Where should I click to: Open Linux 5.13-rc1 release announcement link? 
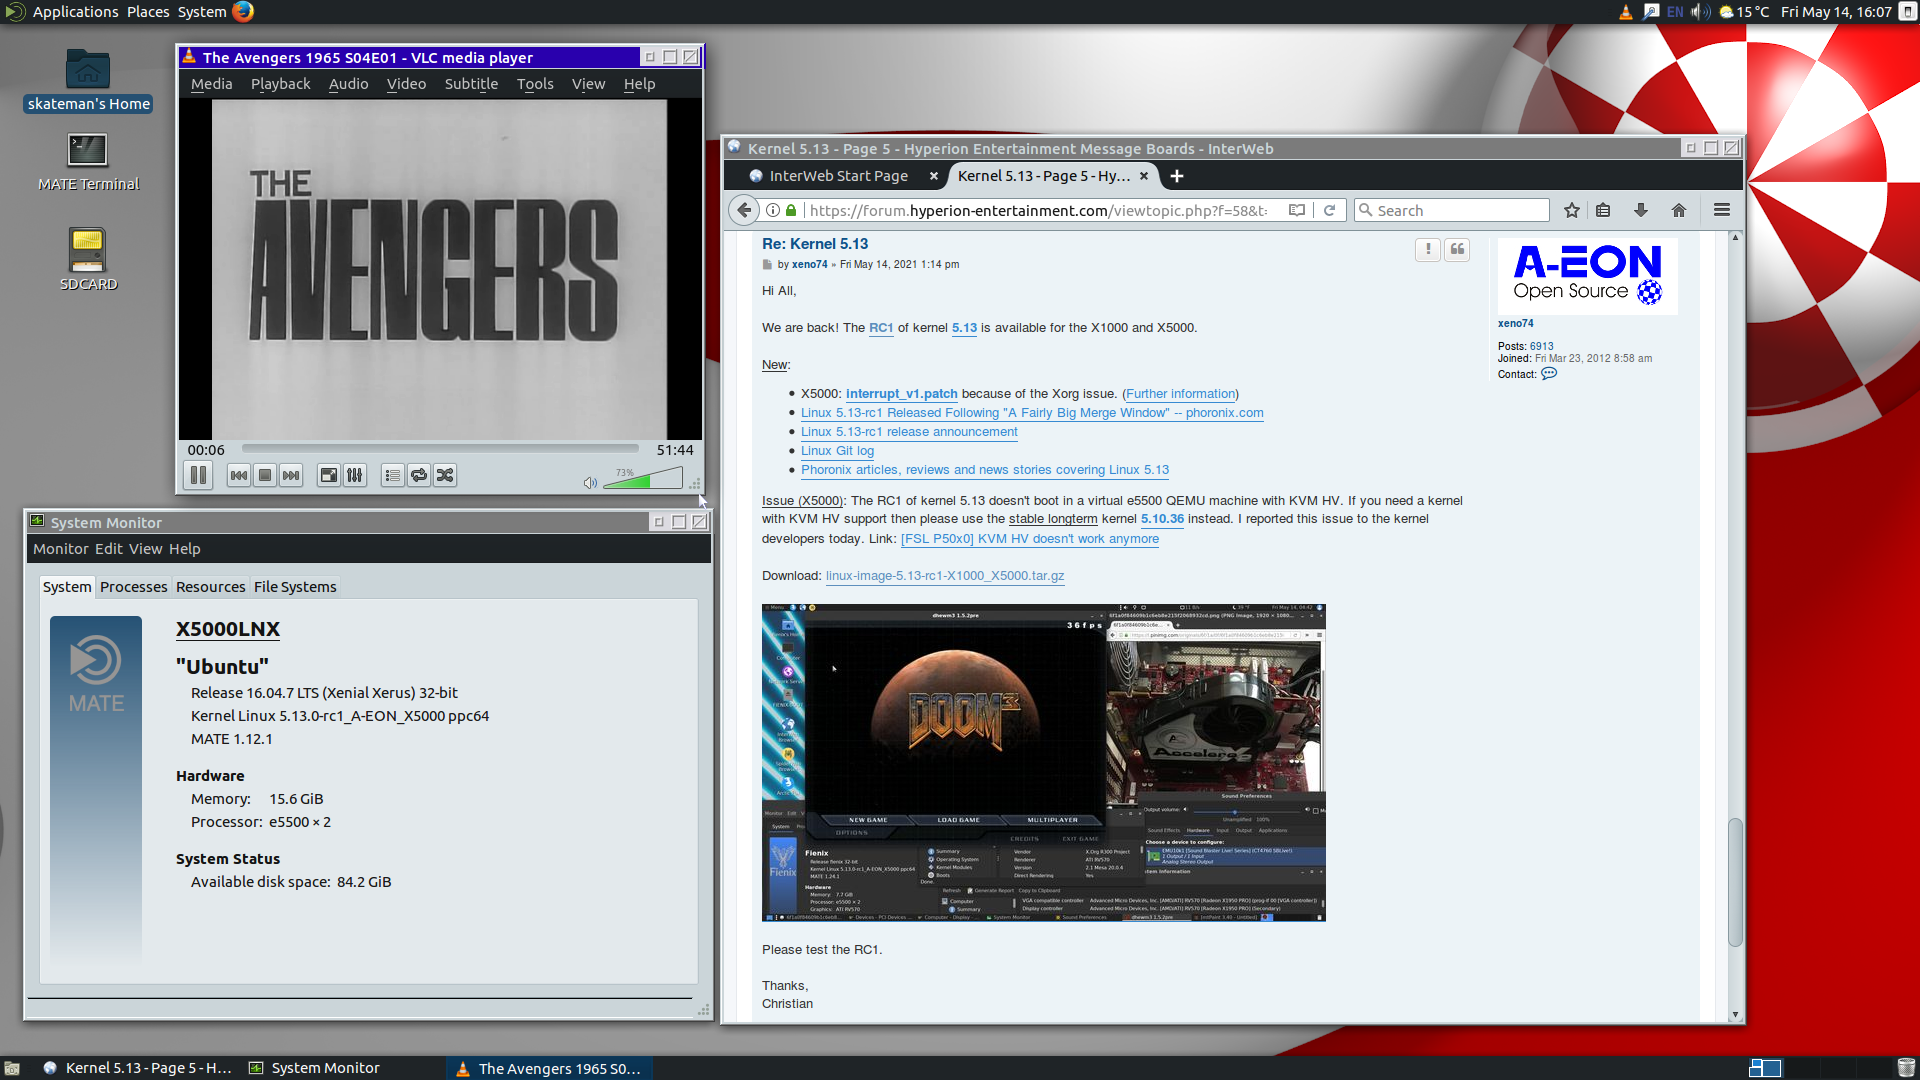tap(909, 432)
